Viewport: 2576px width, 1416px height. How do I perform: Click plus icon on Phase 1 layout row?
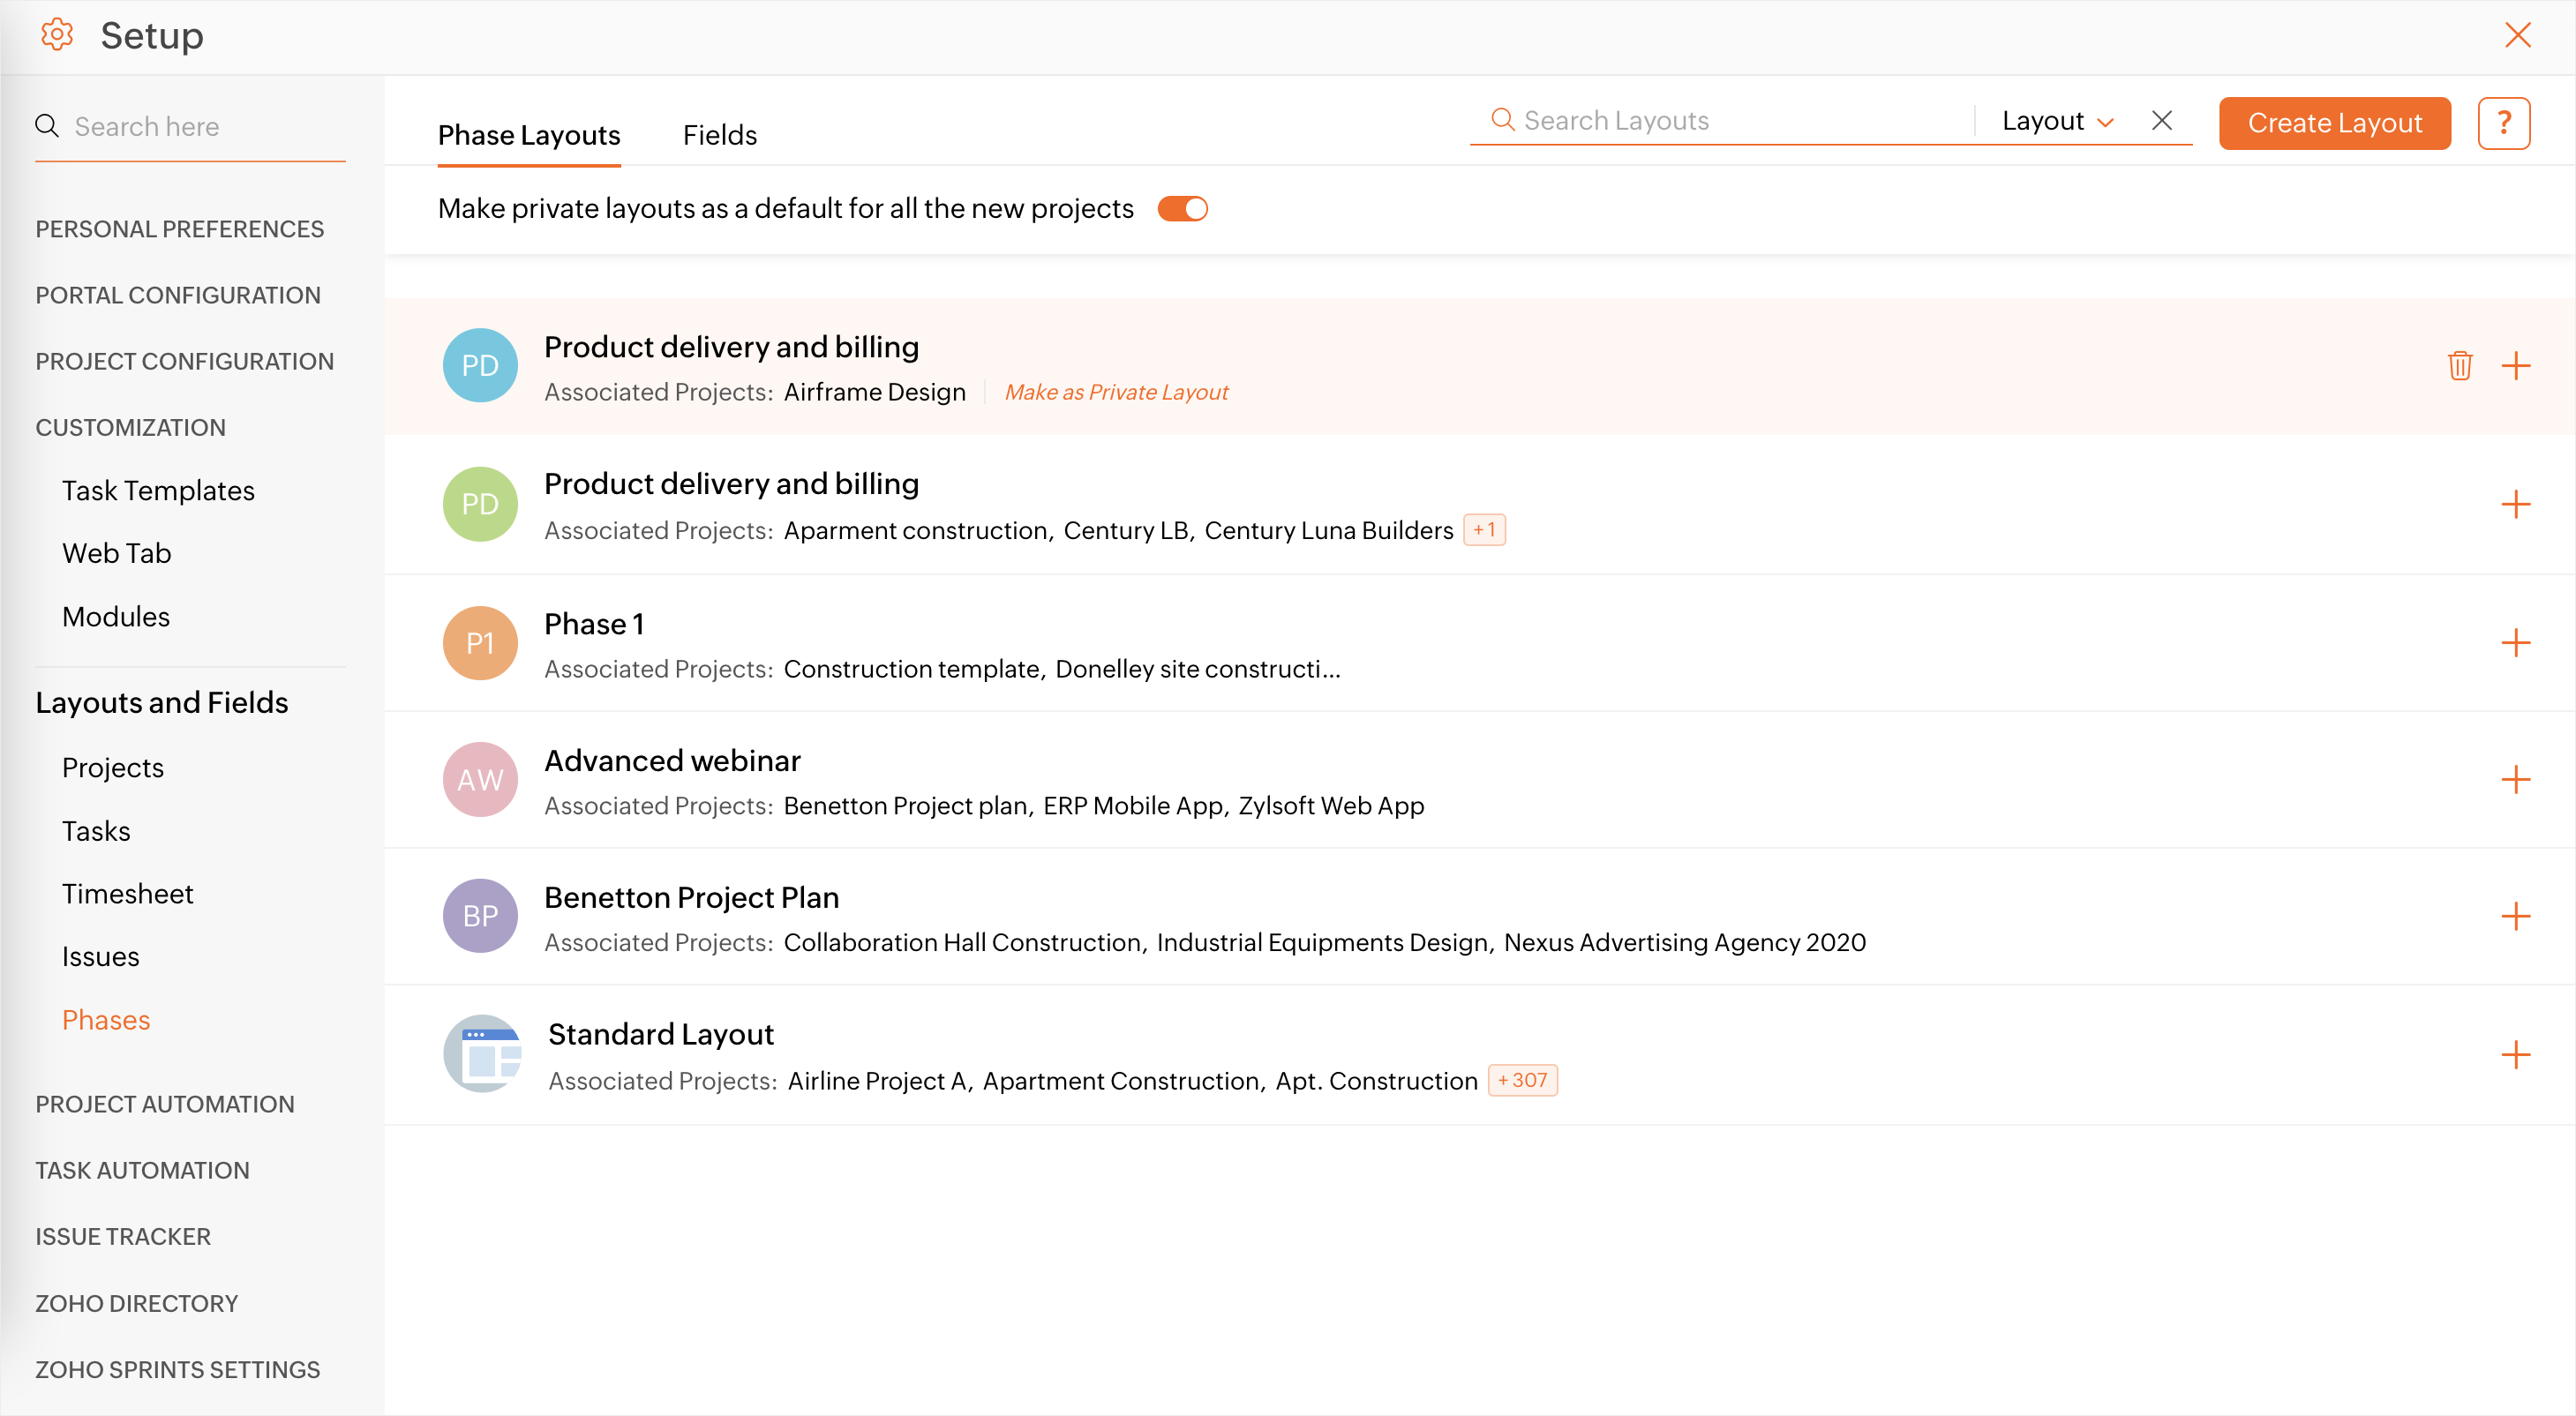pos(2515,643)
